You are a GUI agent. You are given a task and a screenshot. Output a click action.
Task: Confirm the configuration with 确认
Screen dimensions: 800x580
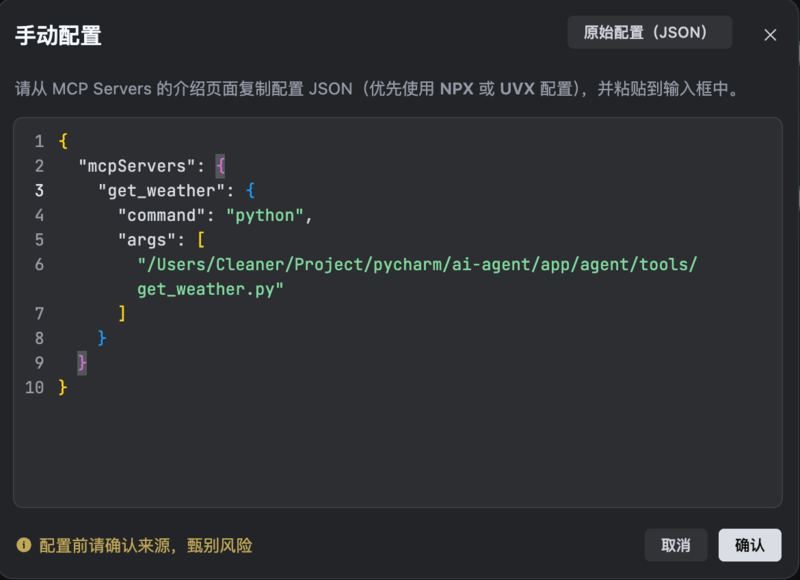tap(750, 545)
